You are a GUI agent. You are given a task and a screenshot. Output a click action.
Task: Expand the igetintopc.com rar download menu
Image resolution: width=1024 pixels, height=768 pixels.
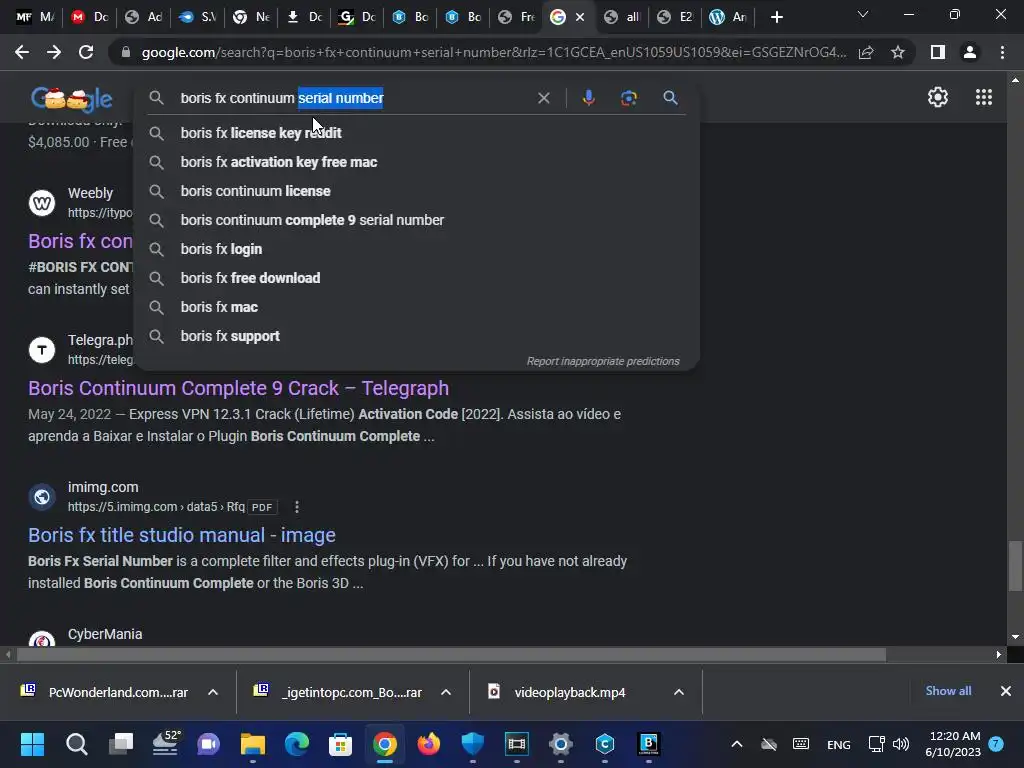[446, 692]
